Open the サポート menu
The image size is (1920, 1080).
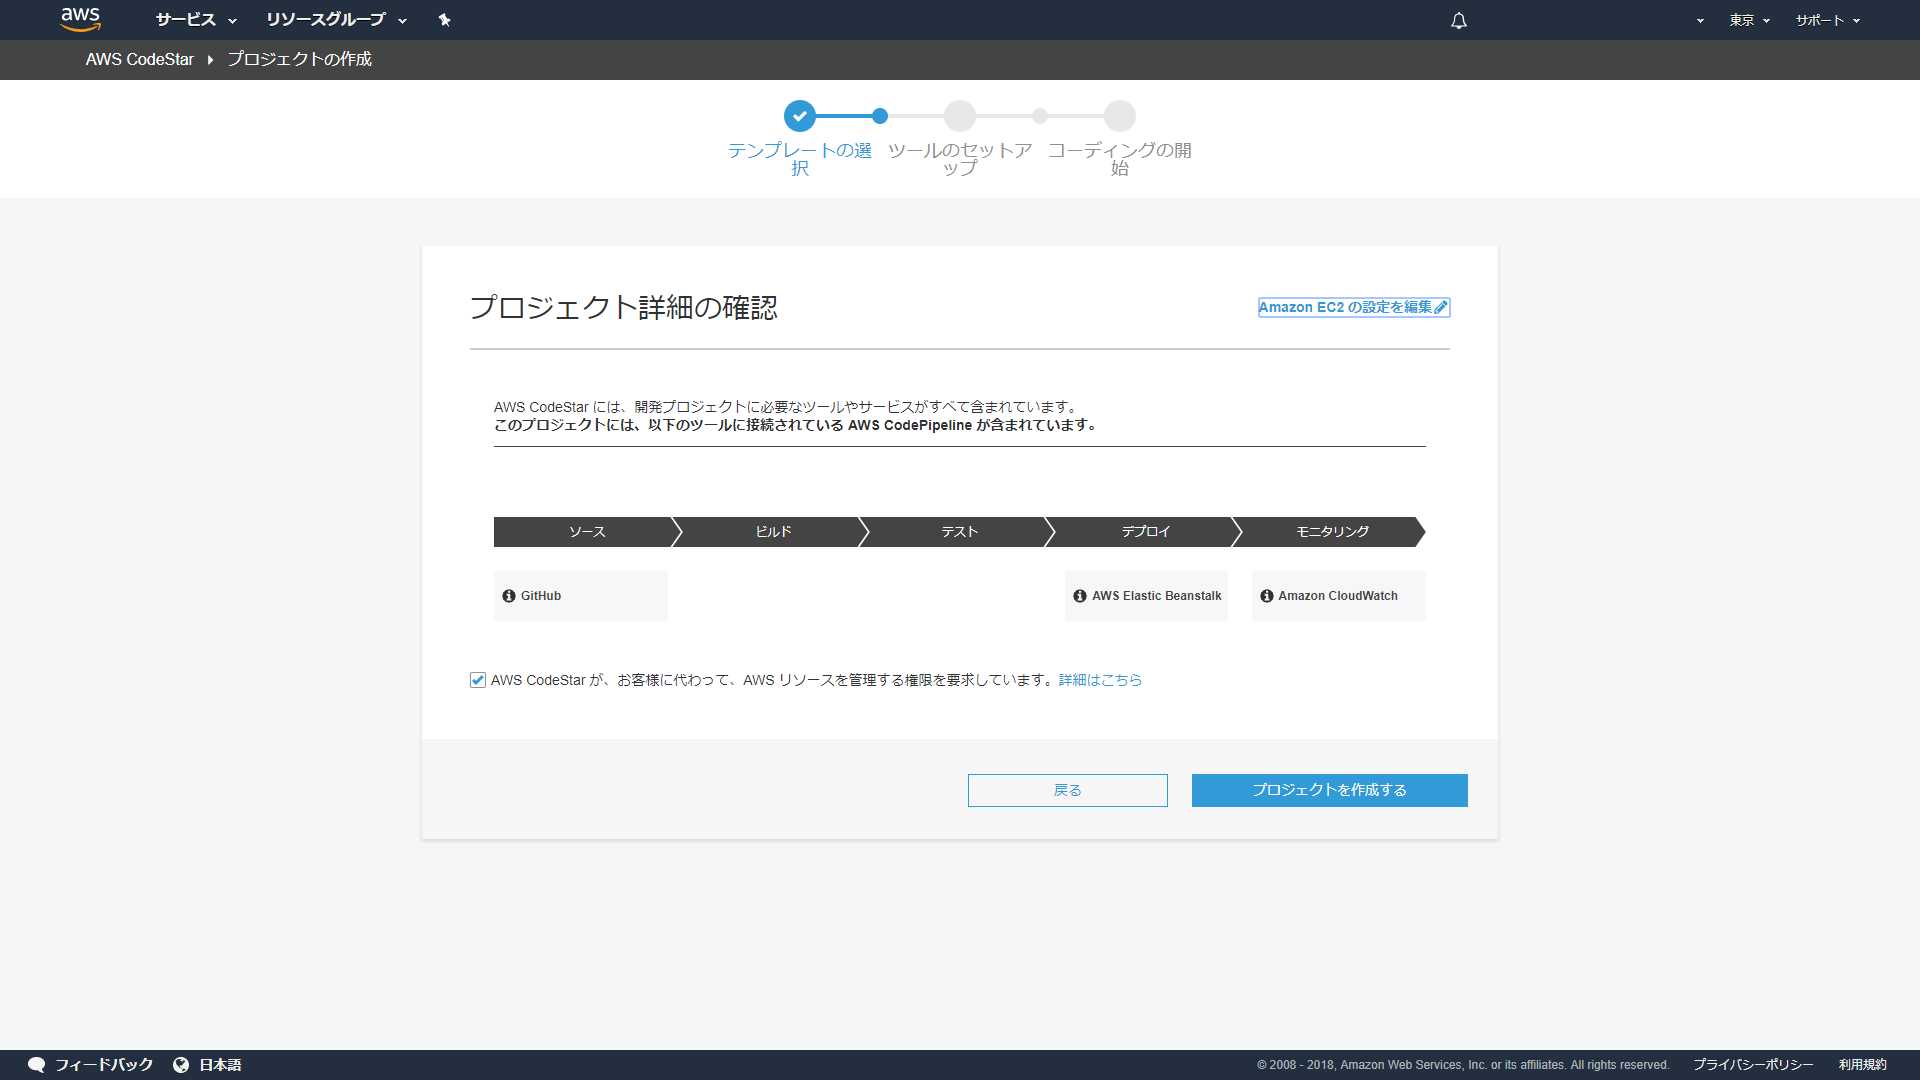tap(1827, 20)
